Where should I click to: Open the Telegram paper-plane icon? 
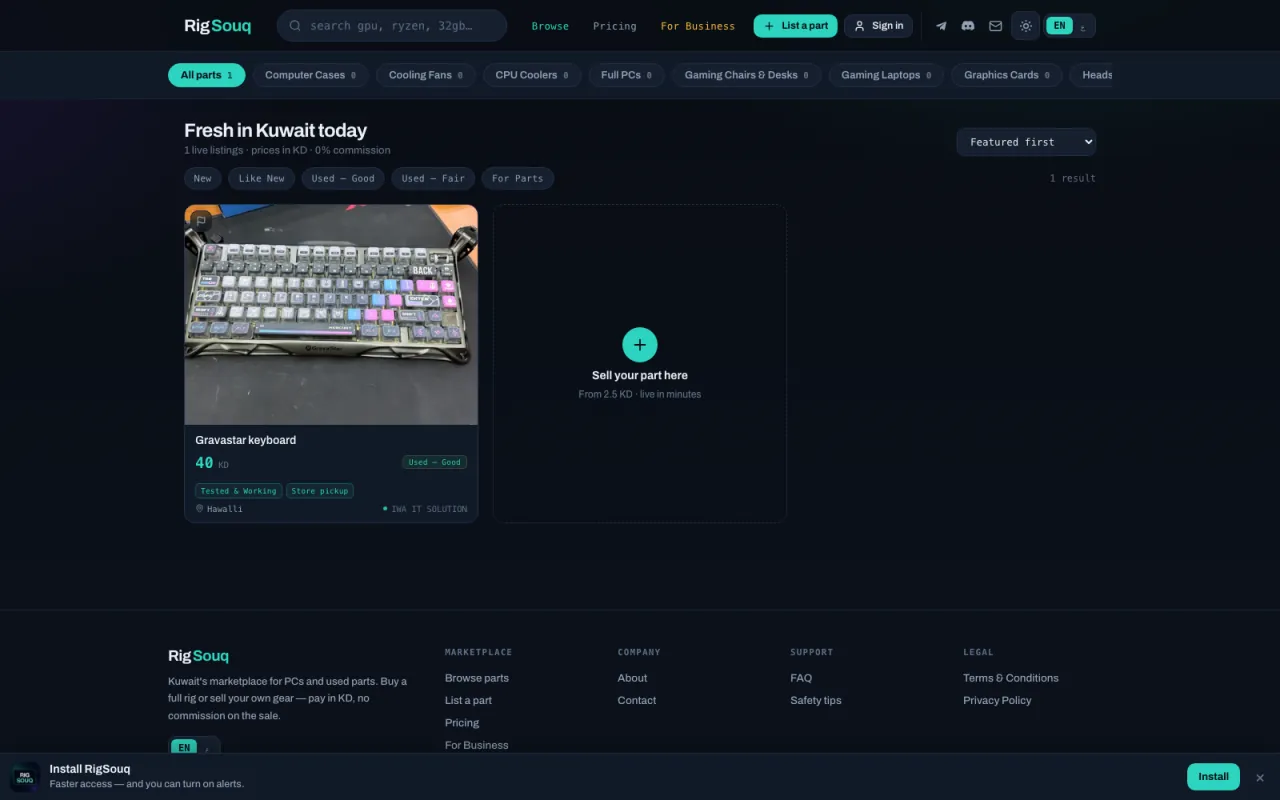pyautogui.click(x=941, y=26)
